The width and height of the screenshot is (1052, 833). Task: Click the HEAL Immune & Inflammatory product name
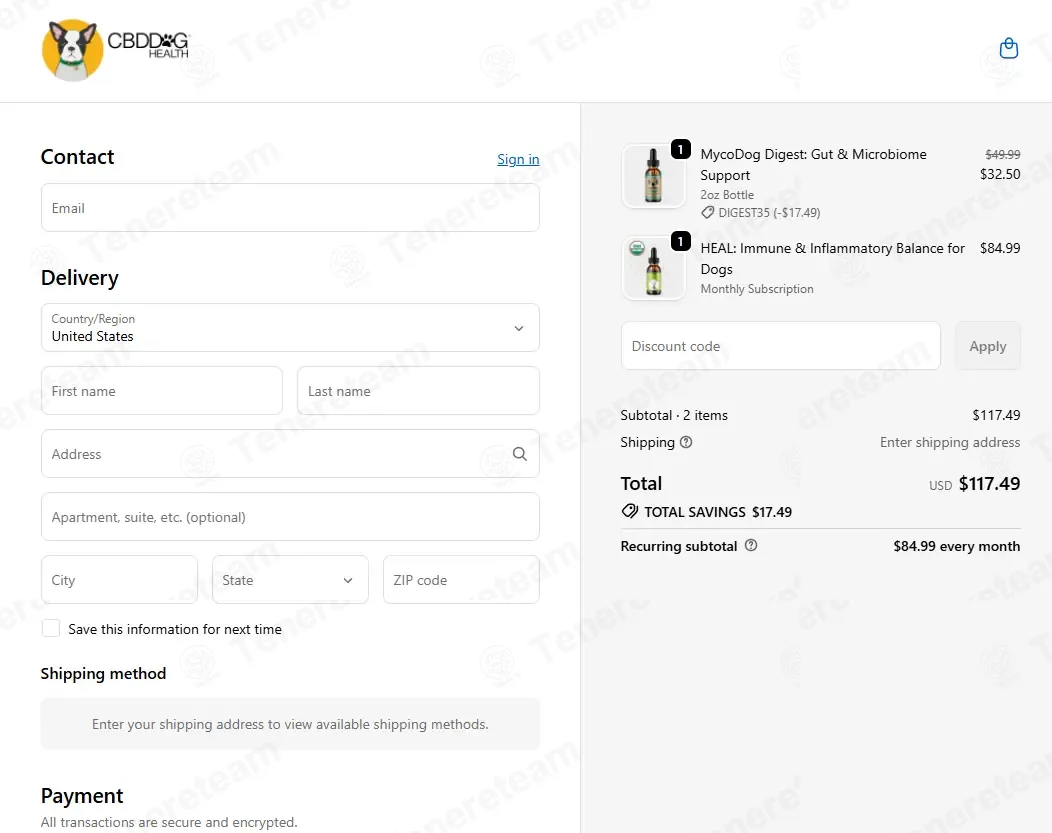tap(833, 258)
